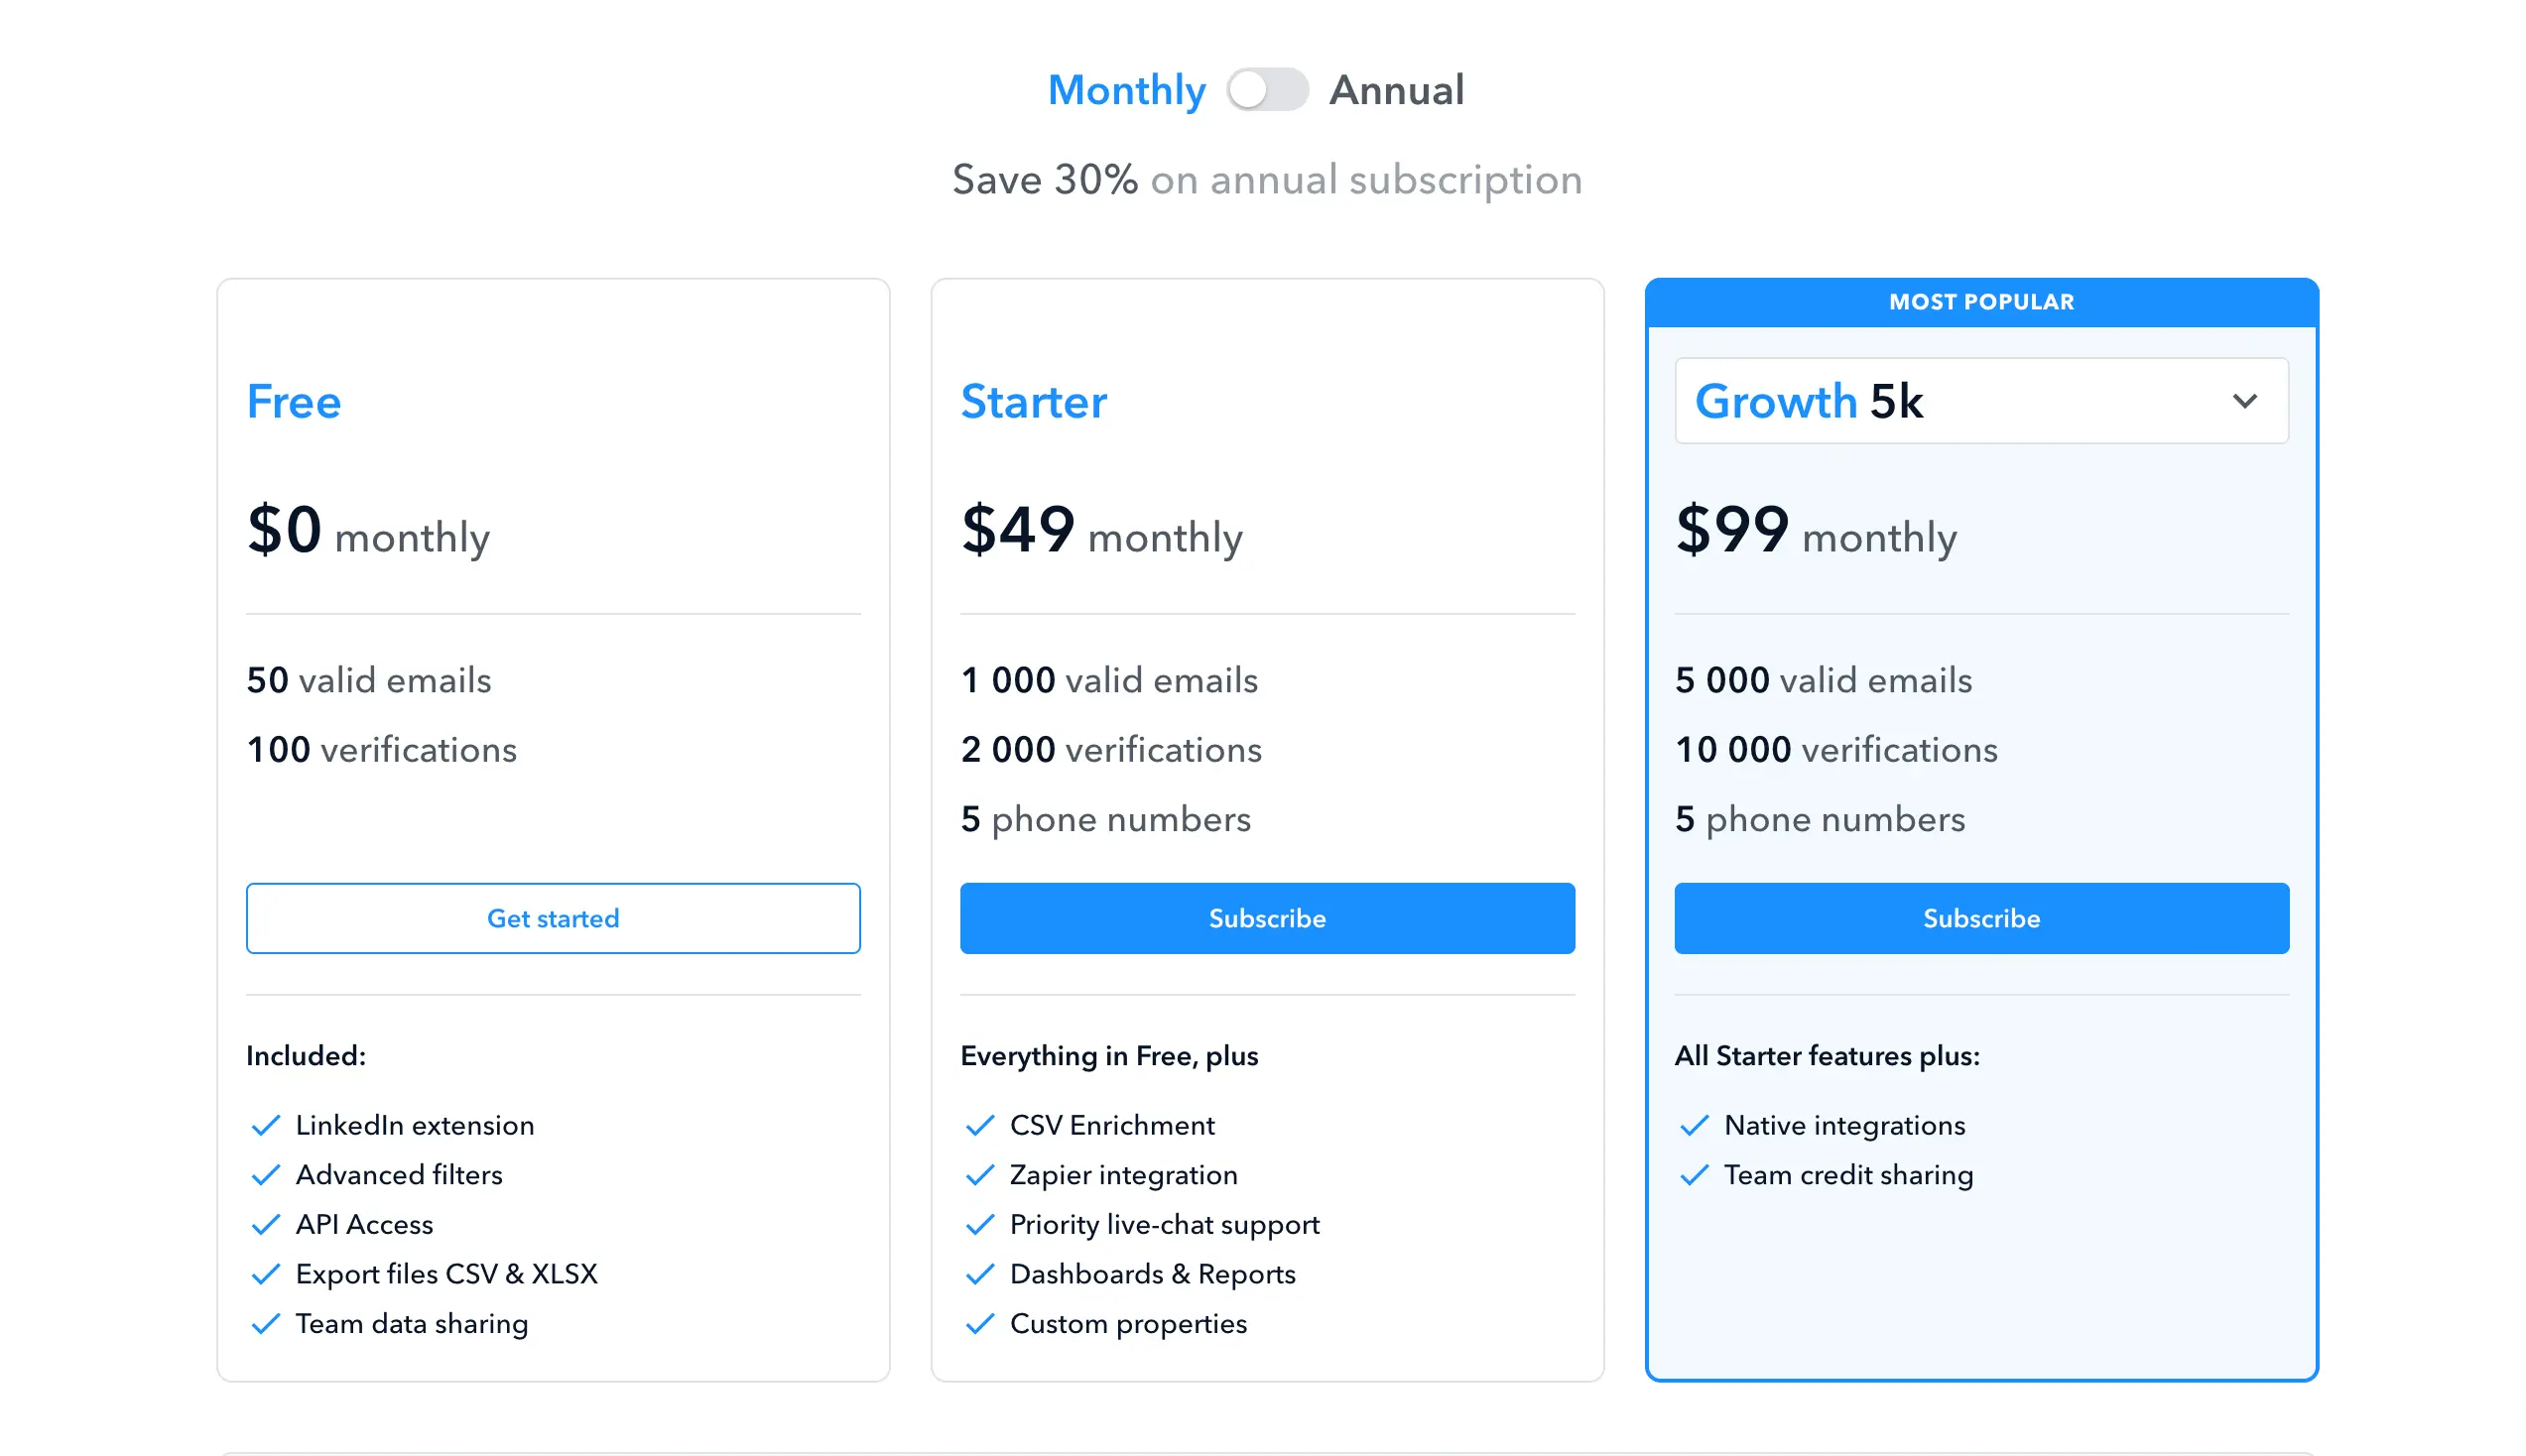Click checkmark beside CSV Enrichment
2526x1456 pixels.
tap(980, 1126)
